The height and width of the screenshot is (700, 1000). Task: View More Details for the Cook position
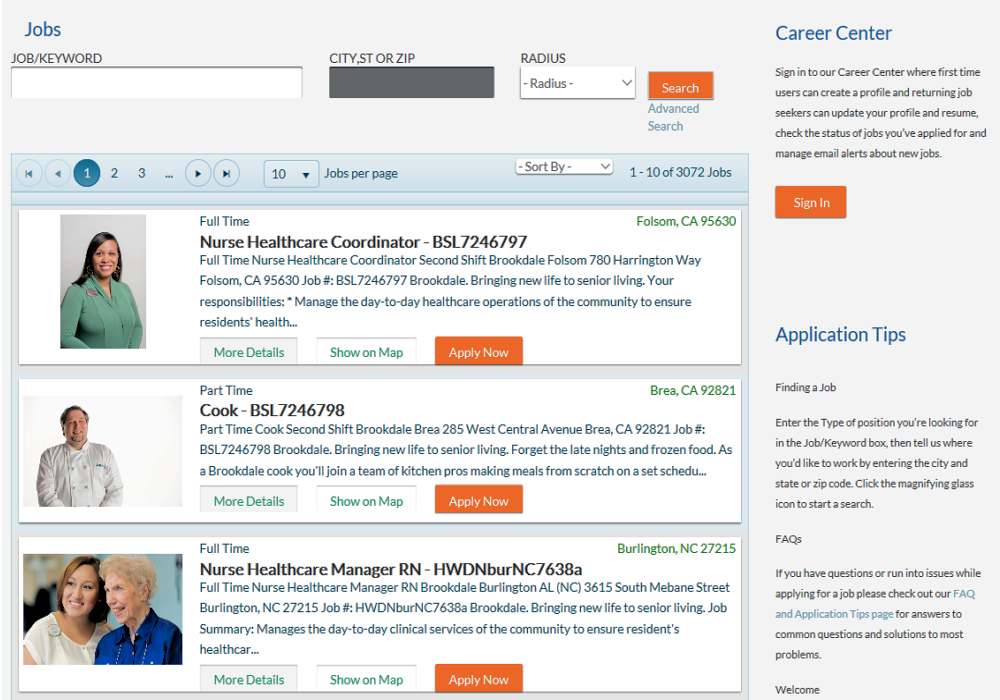point(248,498)
